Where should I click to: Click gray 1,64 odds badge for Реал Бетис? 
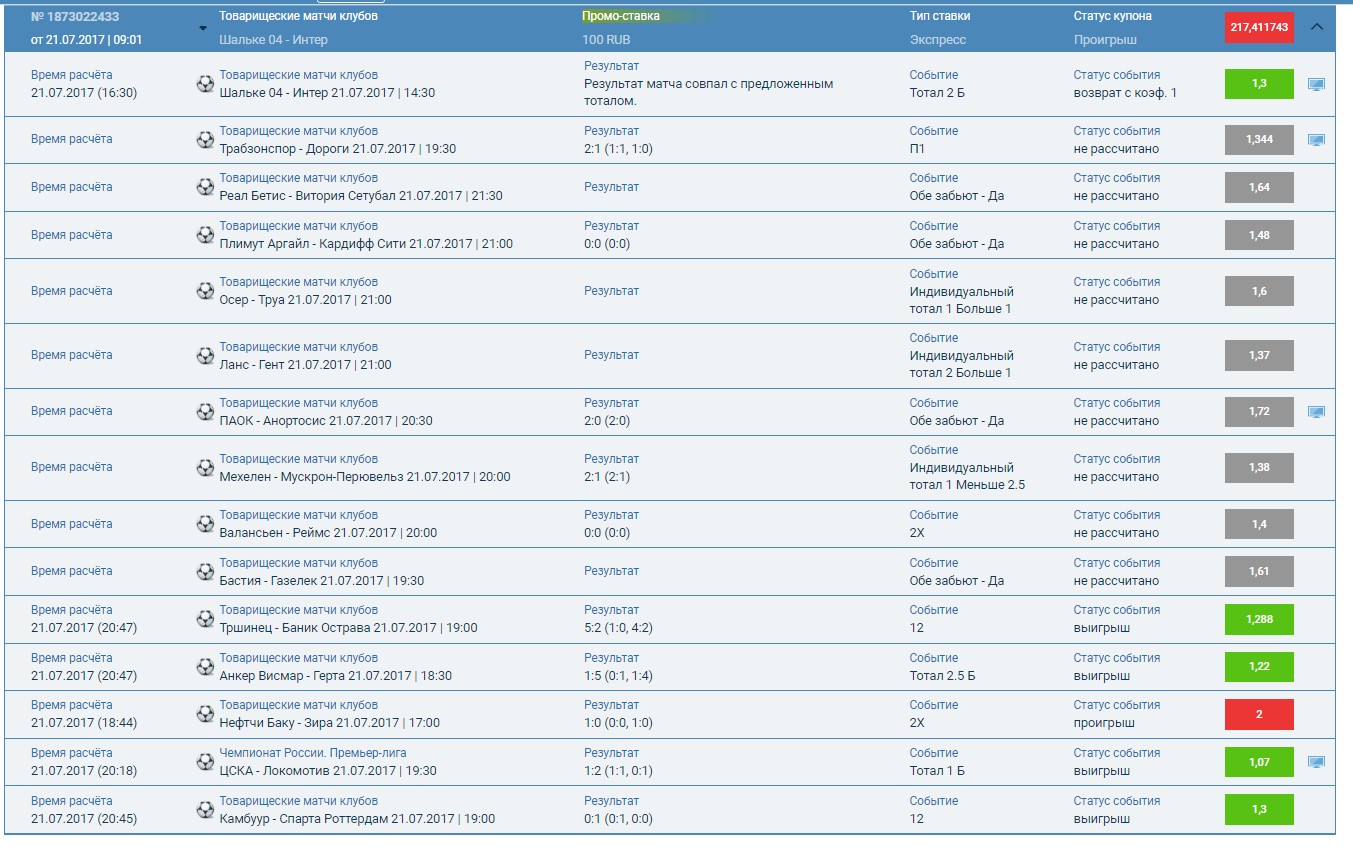(x=1259, y=187)
